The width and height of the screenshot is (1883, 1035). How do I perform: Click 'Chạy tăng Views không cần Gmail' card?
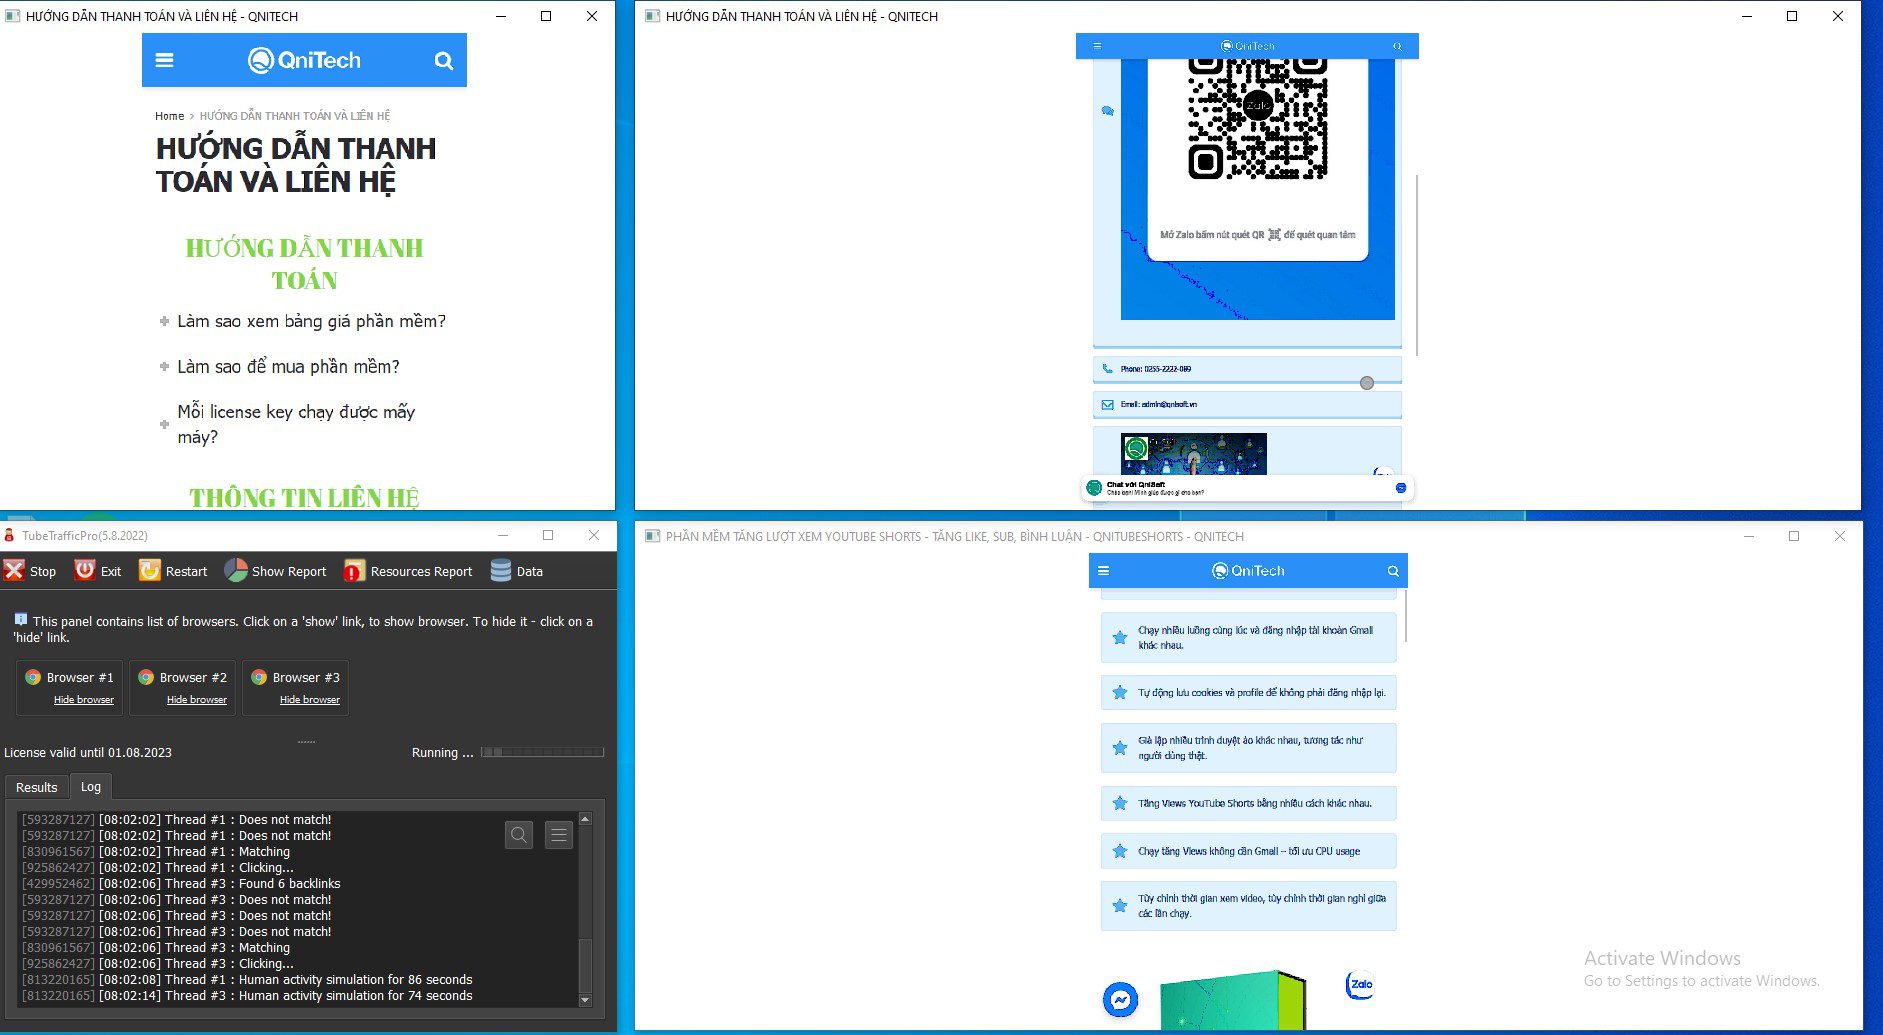point(1248,851)
